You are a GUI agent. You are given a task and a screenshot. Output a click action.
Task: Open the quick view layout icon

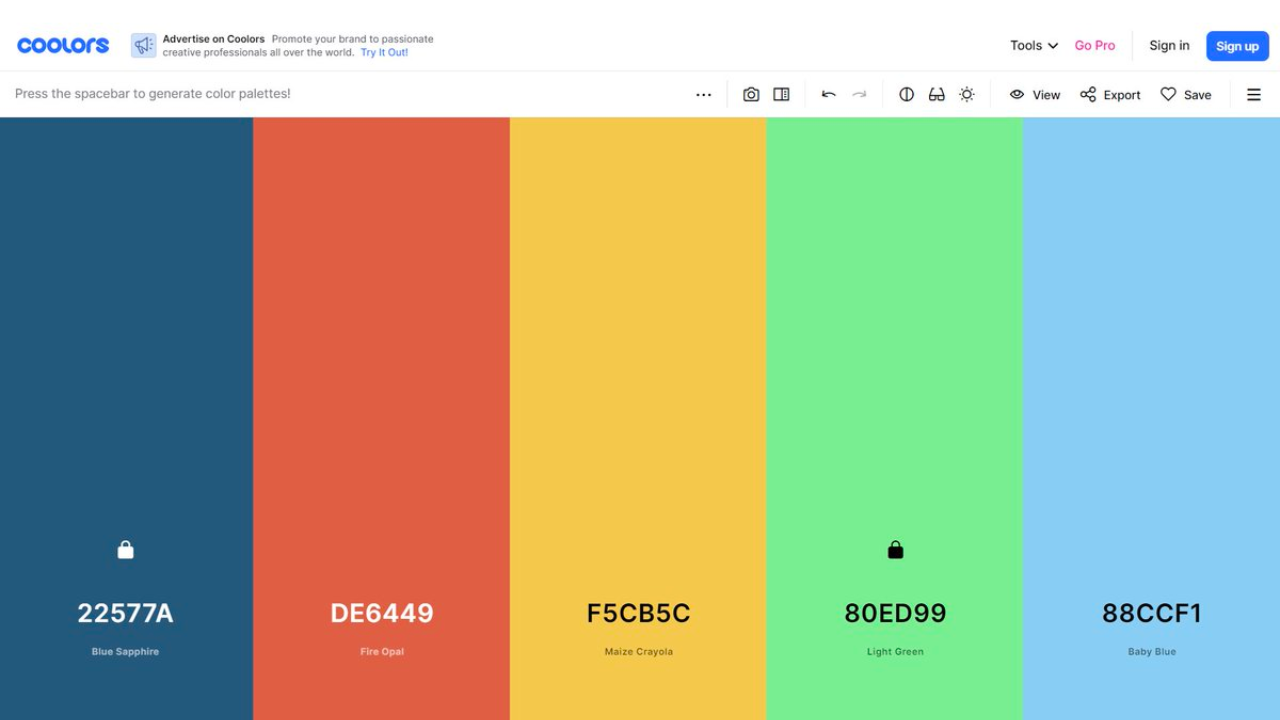point(781,93)
